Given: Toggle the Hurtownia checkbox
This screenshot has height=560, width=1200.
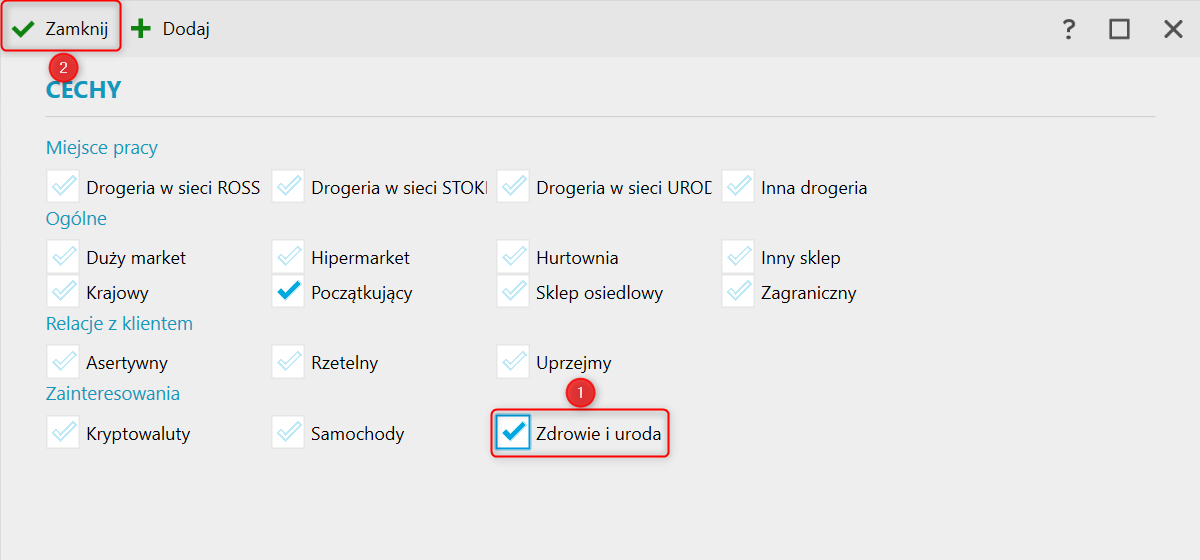Looking at the screenshot, I should click(x=513, y=257).
